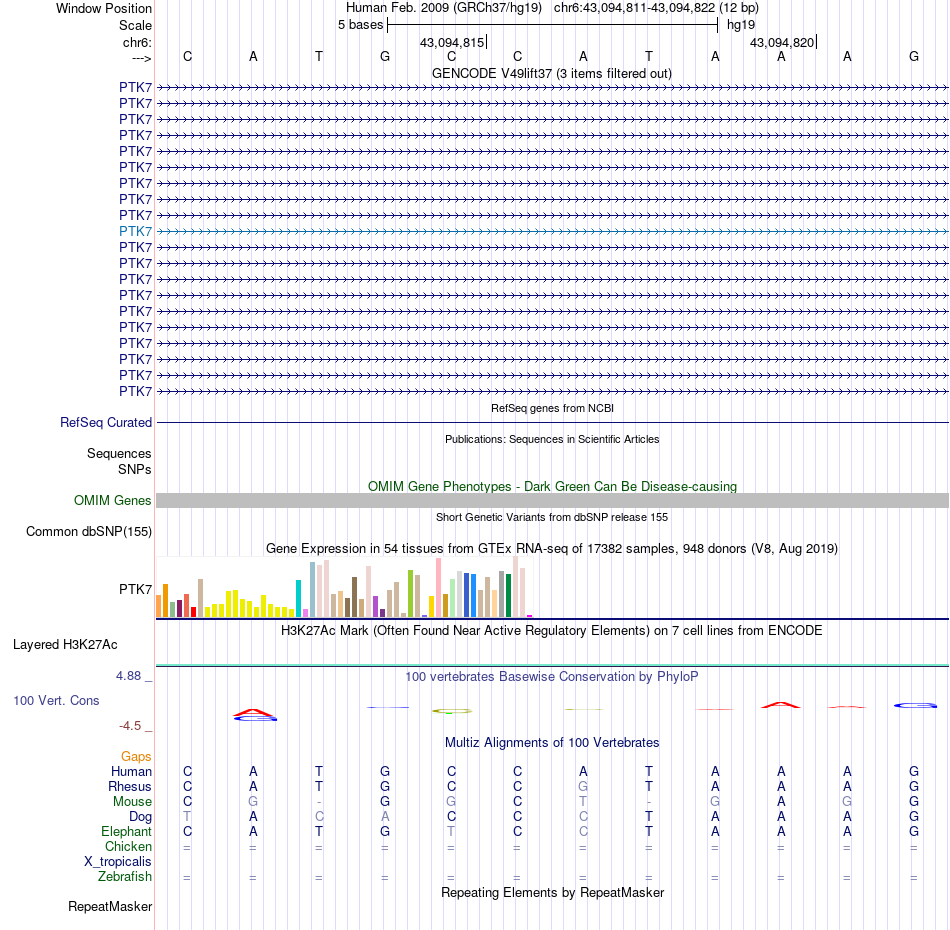This screenshot has height=930, width=950.
Task: Click the chr6: base position label
Action: (x=137, y=42)
